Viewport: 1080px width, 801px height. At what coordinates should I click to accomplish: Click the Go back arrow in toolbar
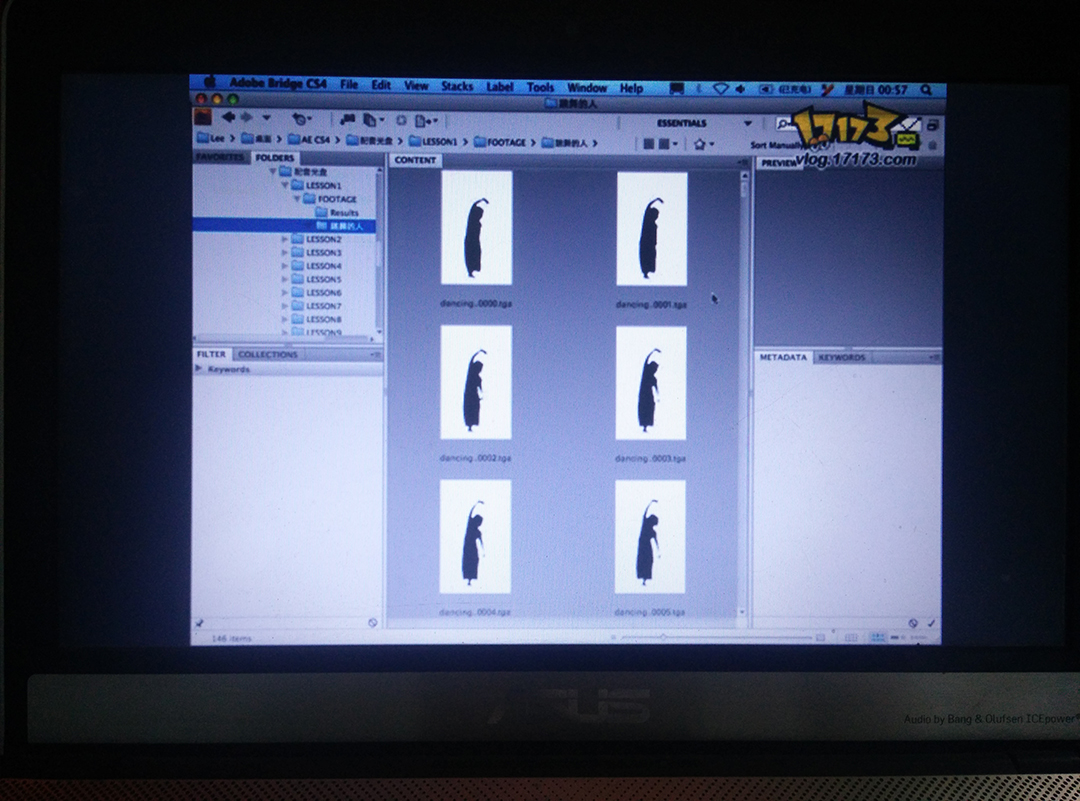[228, 118]
